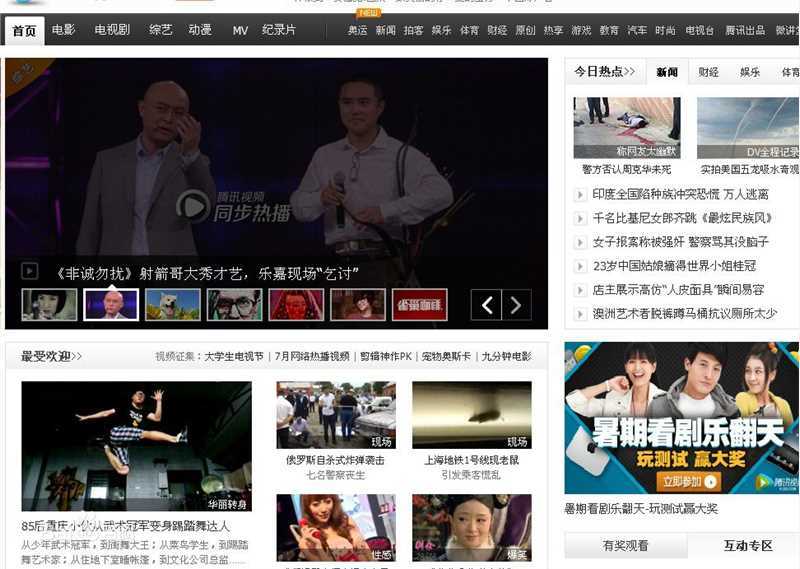Open the 时尚 channel

point(665,30)
